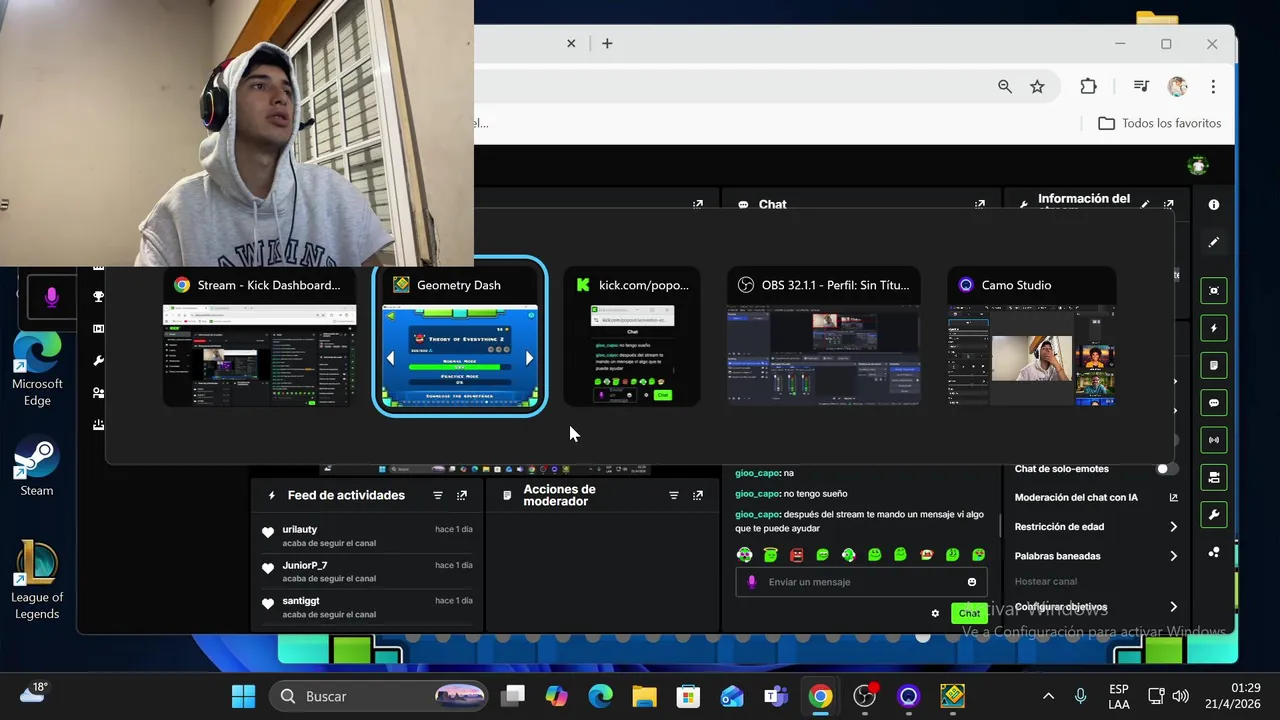Pop out Información del stream panel

(x=1169, y=204)
